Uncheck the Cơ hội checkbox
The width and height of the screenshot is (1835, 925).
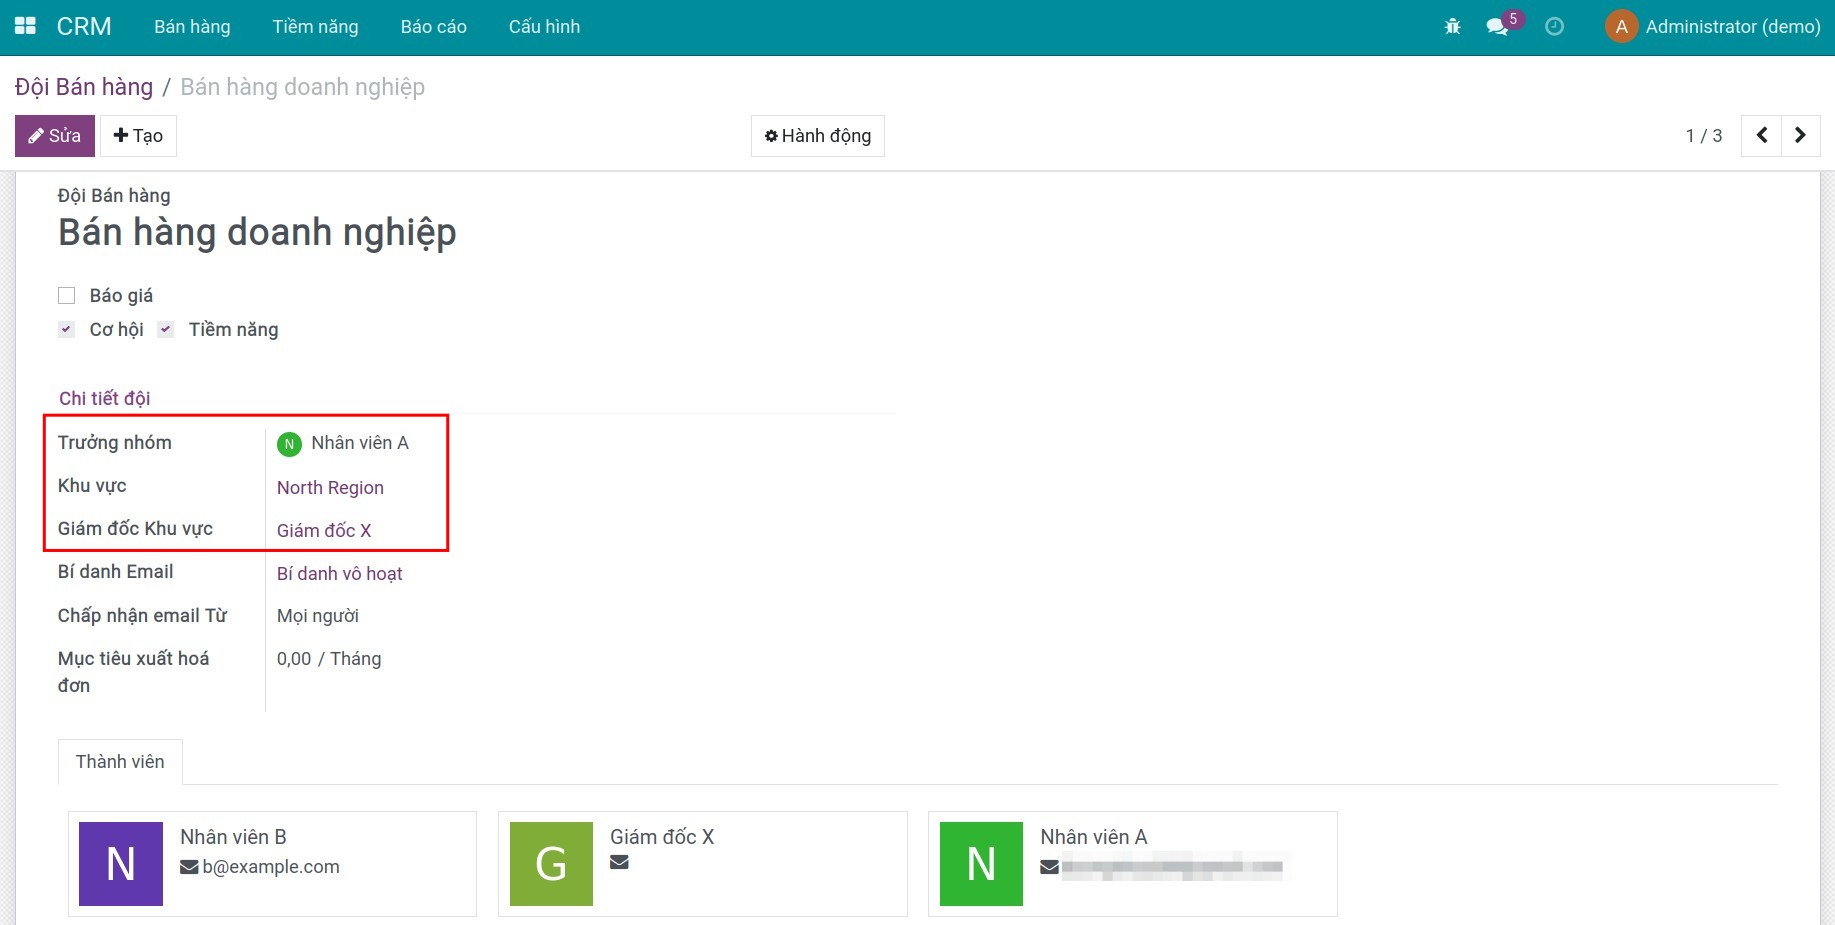pyautogui.click(x=66, y=328)
